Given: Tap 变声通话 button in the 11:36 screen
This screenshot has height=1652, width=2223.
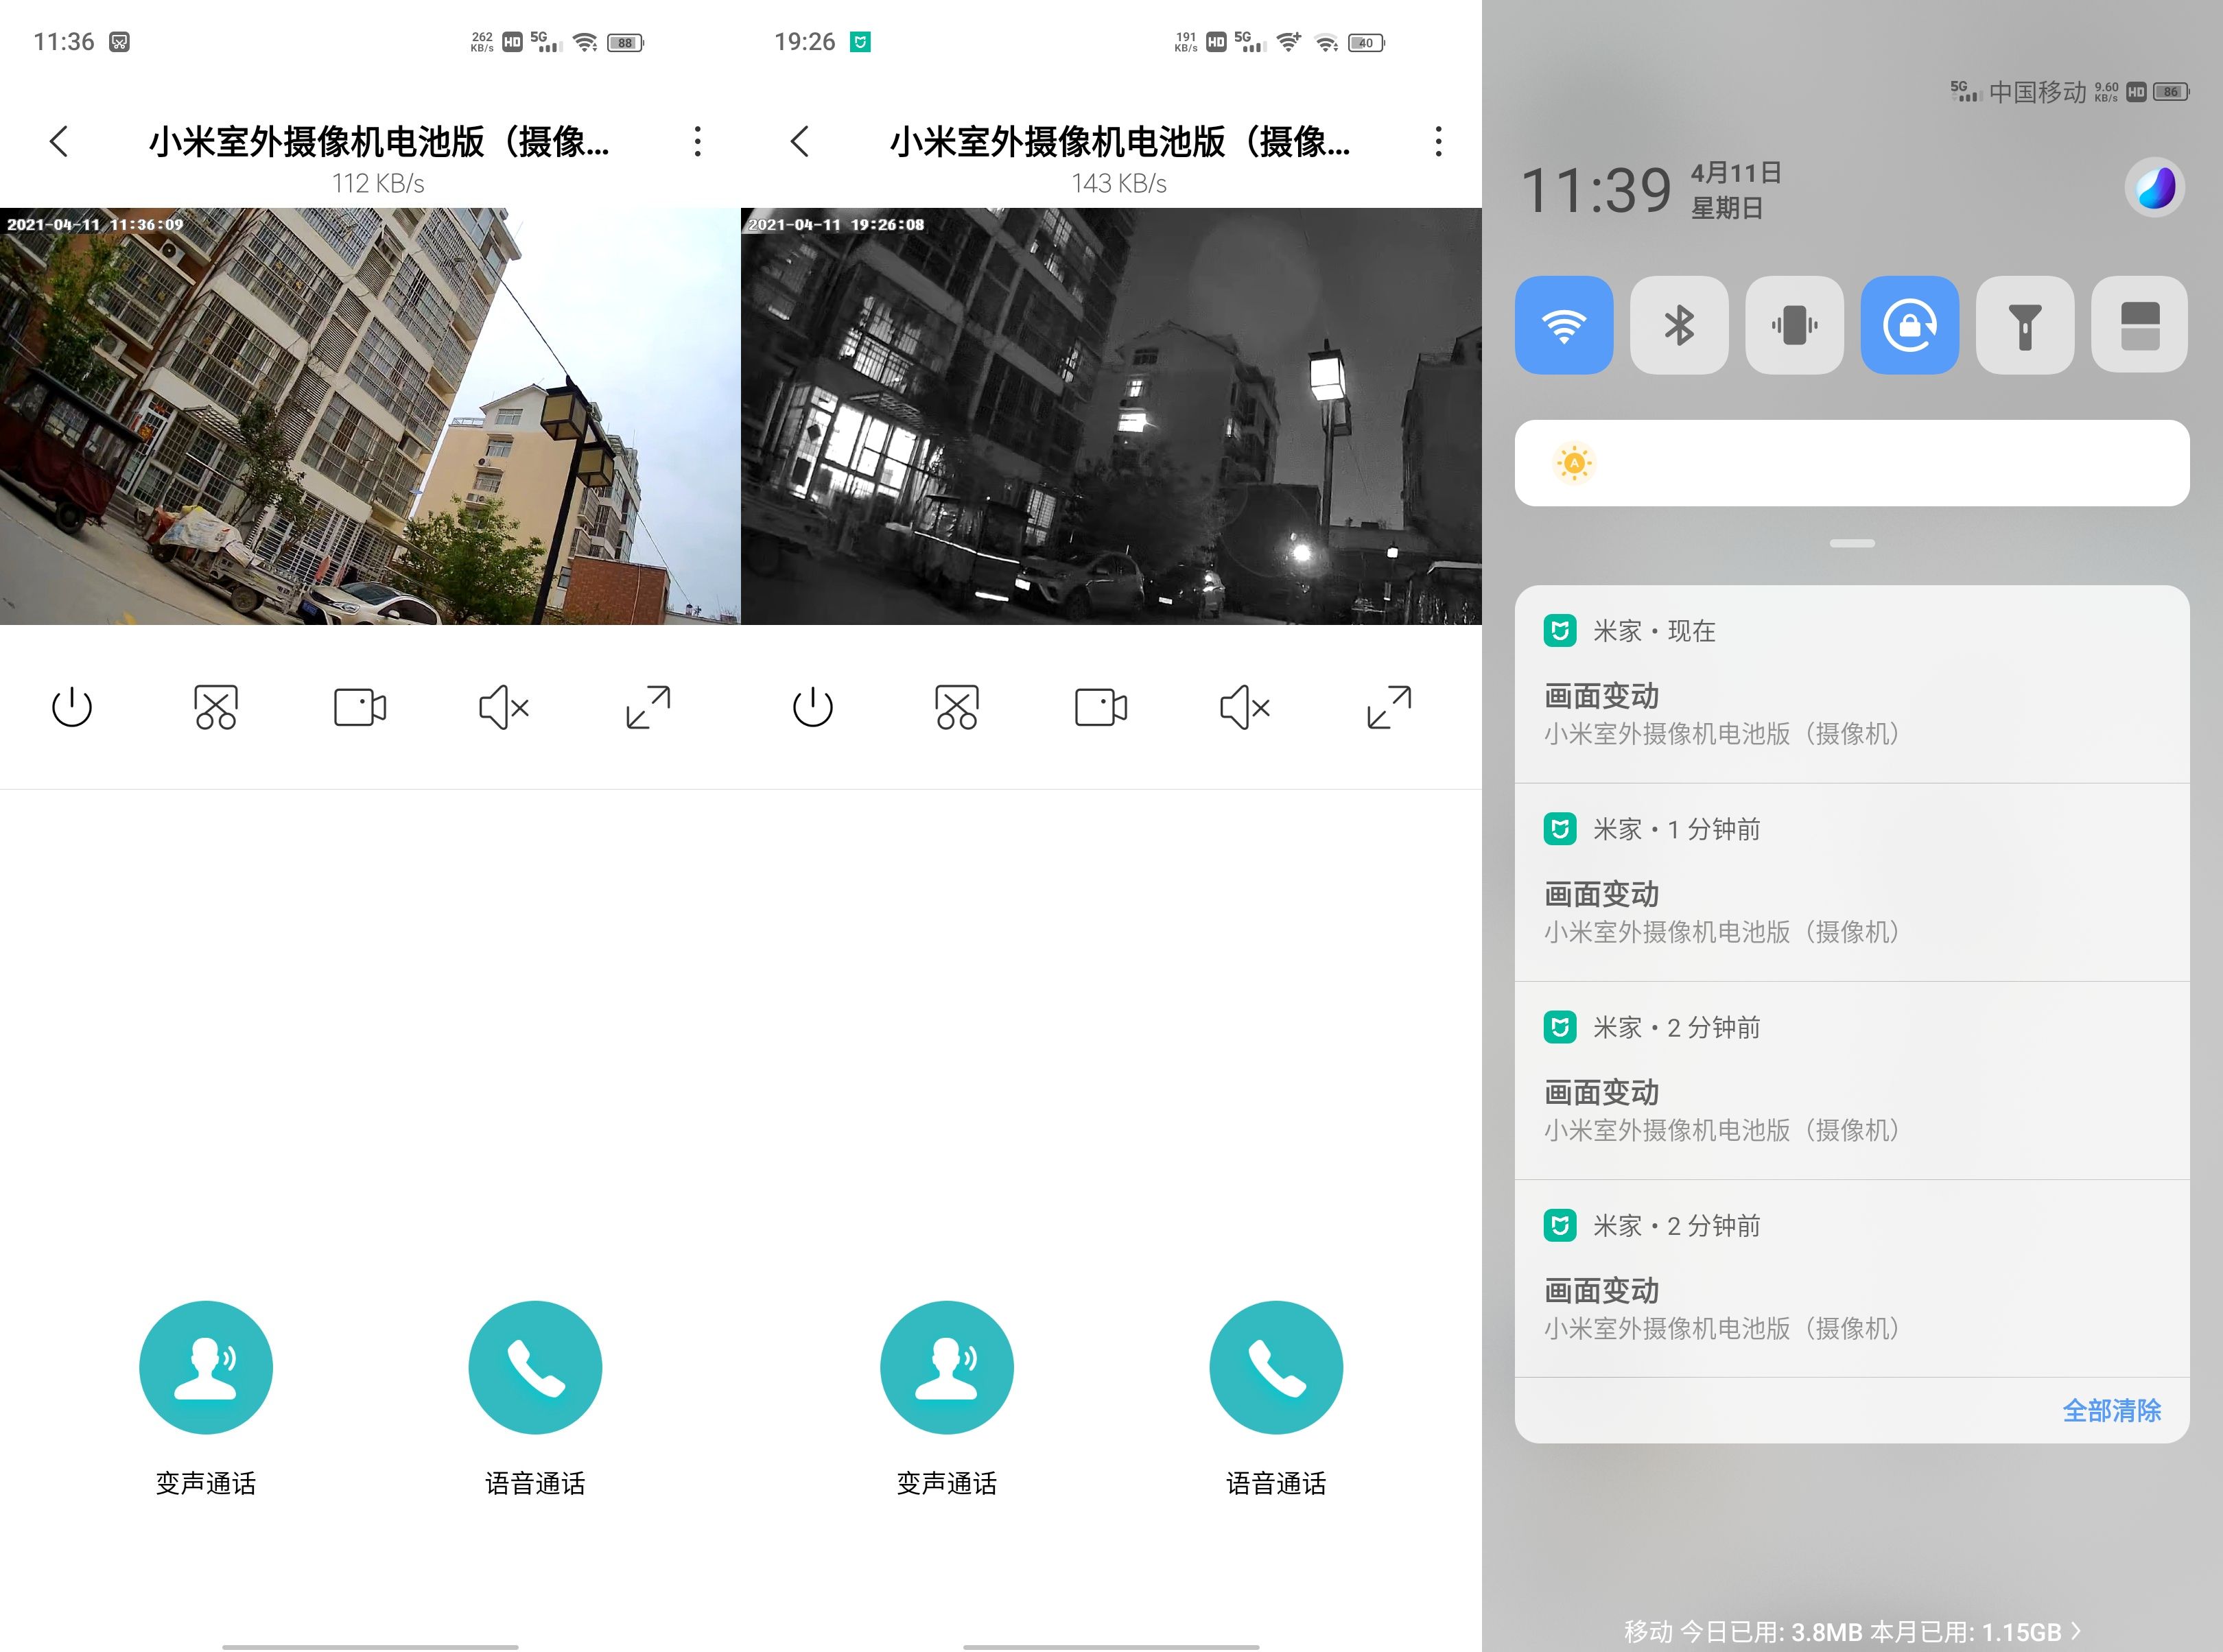Looking at the screenshot, I should point(206,1367).
